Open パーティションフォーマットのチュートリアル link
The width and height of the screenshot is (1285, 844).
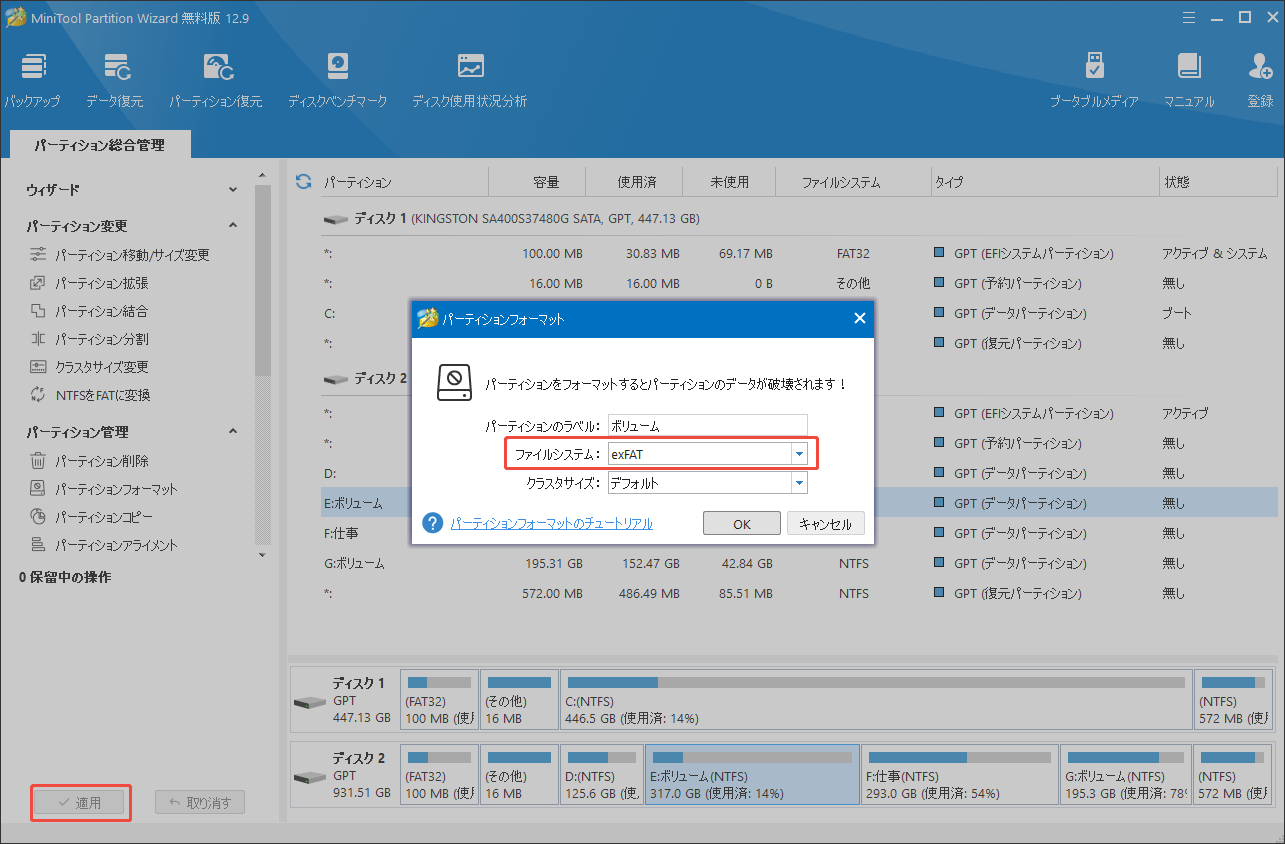551,523
